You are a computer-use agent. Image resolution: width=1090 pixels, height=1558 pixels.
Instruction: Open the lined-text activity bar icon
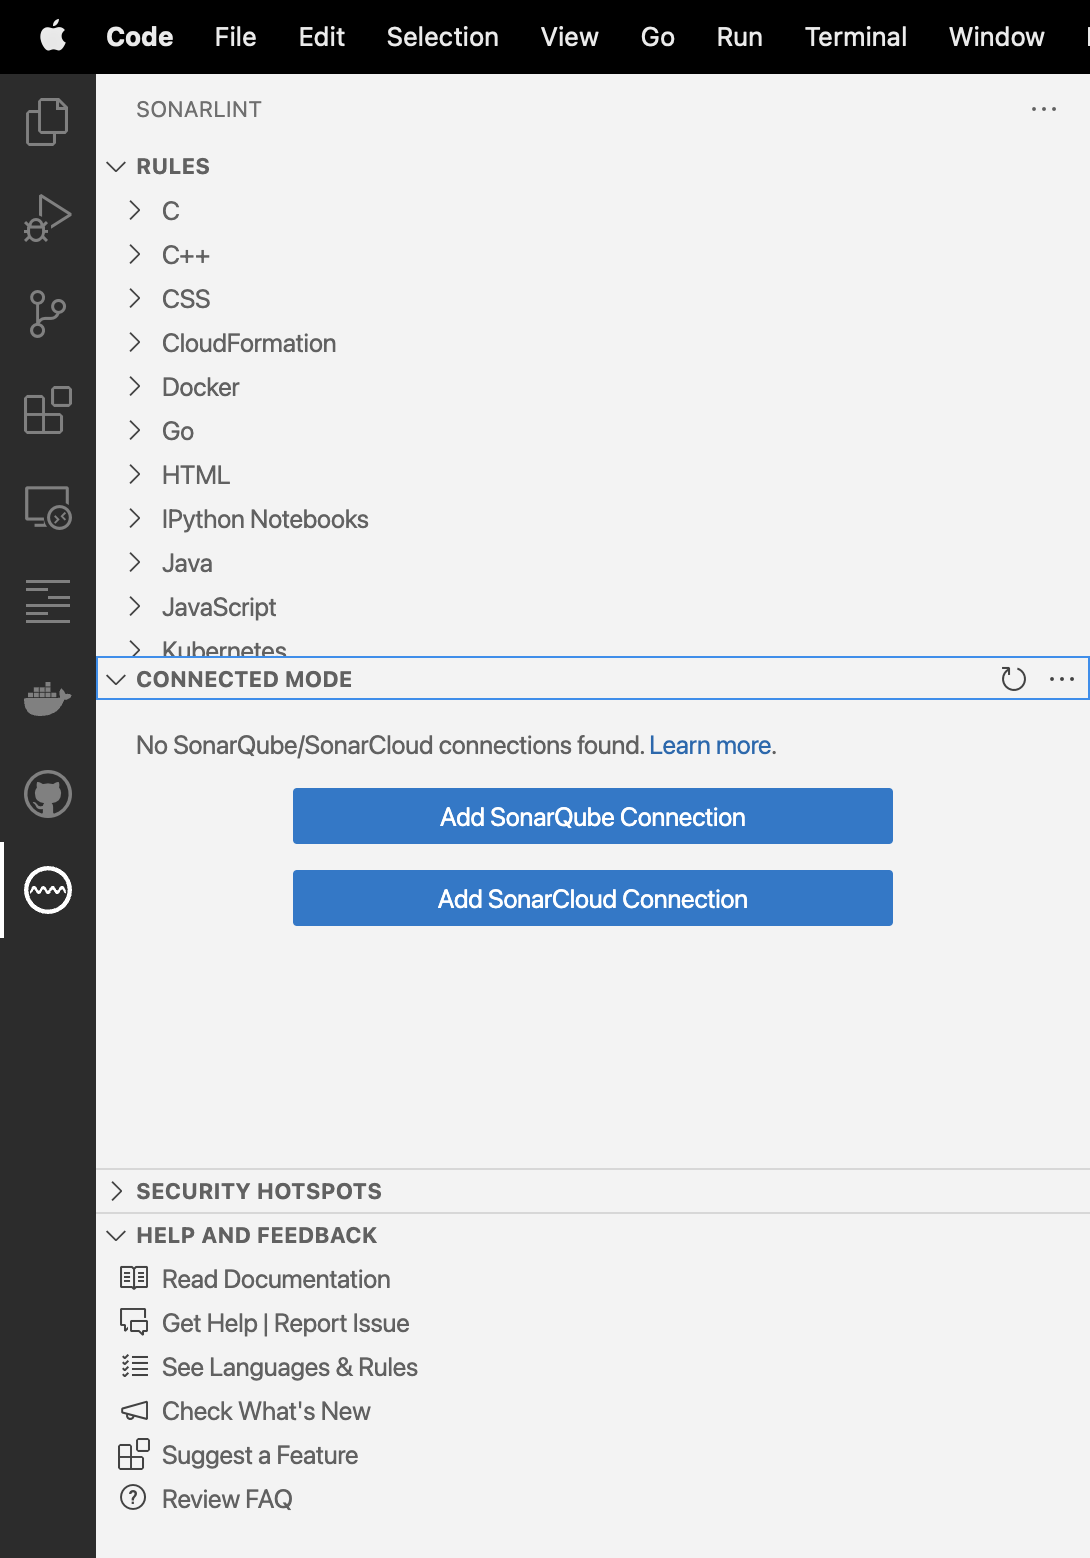[x=47, y=601]
